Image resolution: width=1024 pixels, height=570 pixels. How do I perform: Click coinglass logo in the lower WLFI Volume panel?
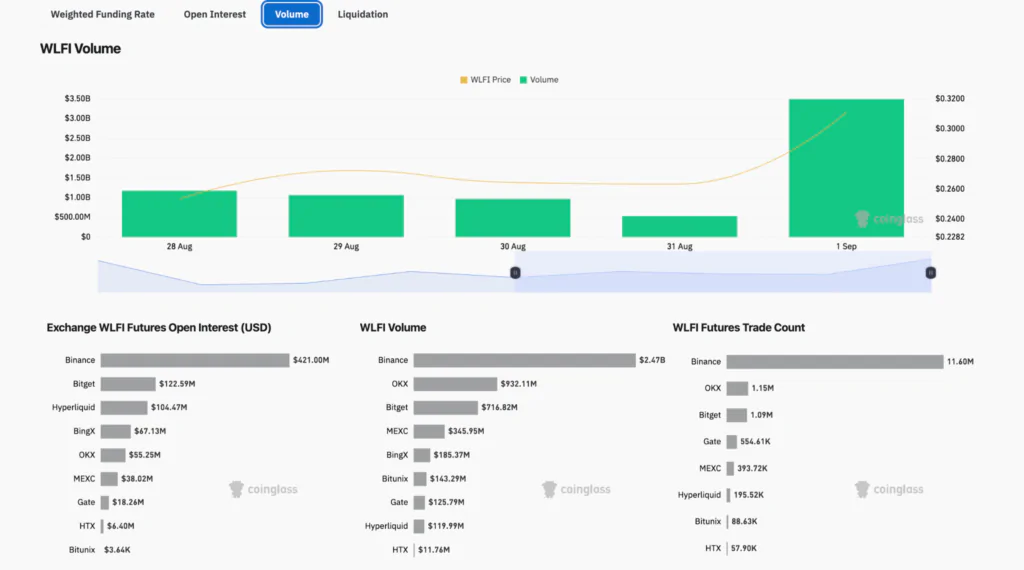coord(576,489)
